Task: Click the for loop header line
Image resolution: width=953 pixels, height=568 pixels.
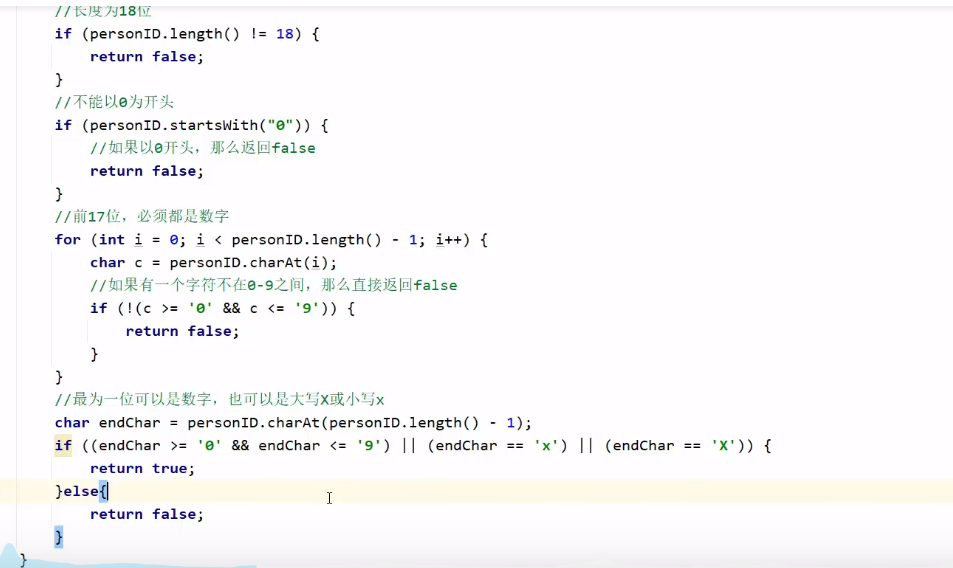Action: pos(271,239)
